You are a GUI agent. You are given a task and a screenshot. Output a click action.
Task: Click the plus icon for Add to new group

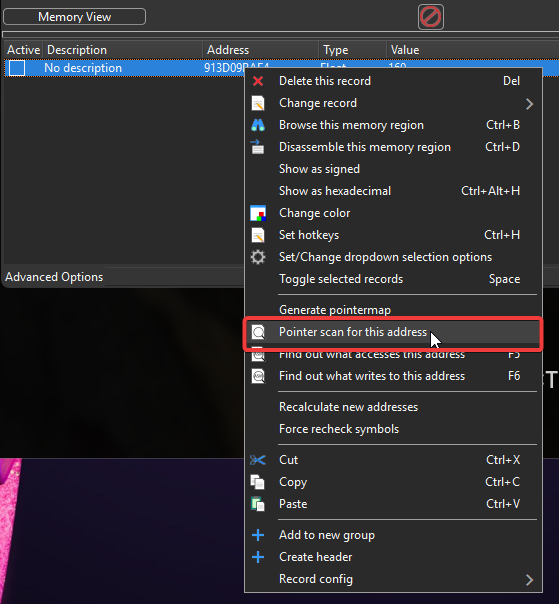click(x=258, y=535)
